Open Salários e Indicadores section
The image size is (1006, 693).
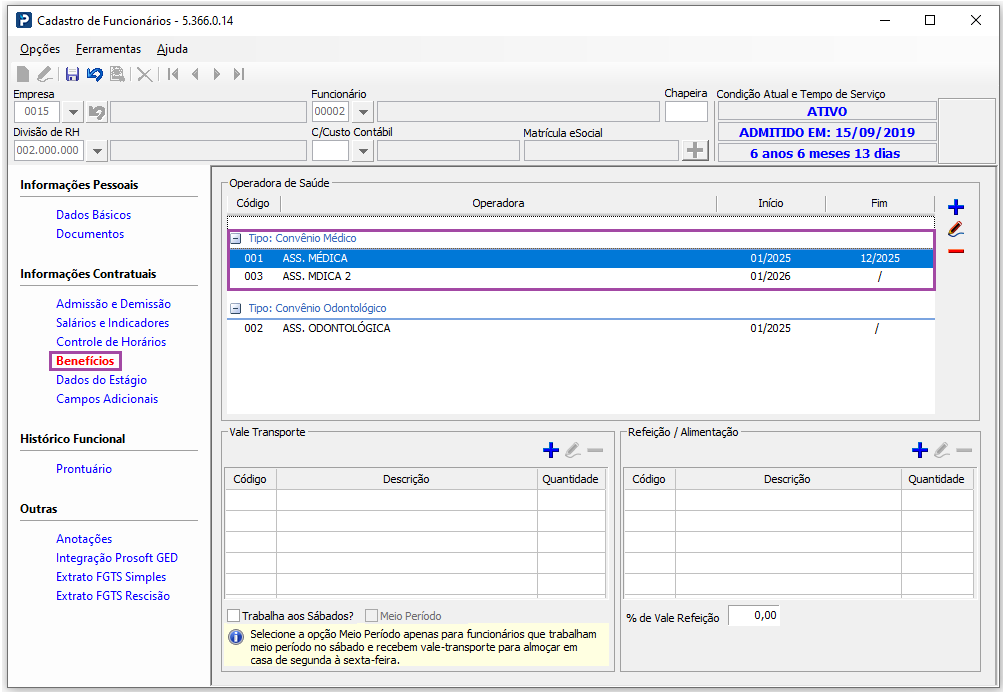(112, 323)
